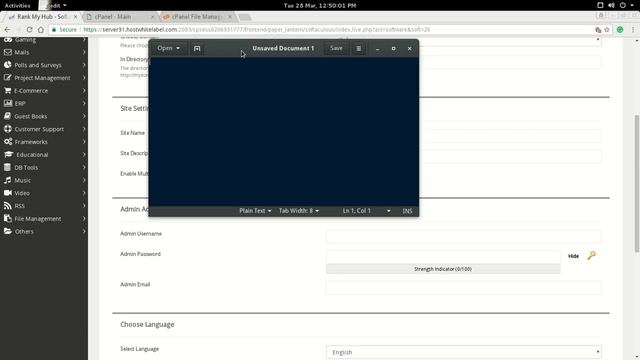Expand the E-Commerce category arrow

pos(84,91)
